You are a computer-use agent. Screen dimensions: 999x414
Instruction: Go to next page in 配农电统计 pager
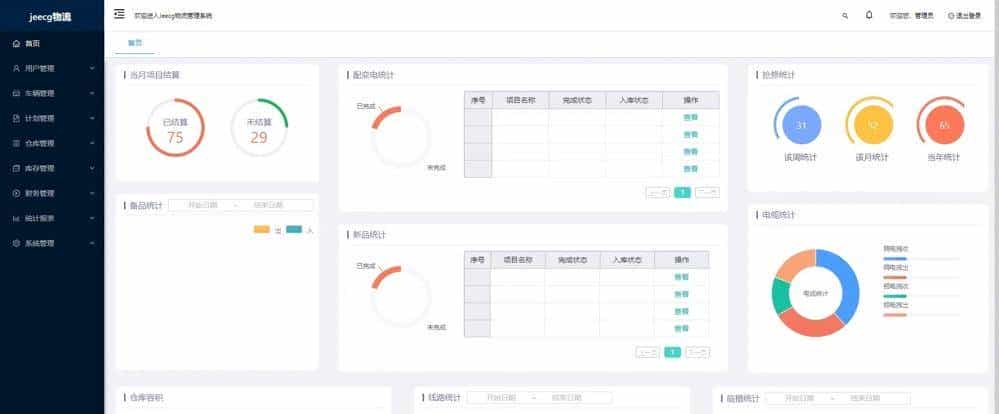pos(707,192)
